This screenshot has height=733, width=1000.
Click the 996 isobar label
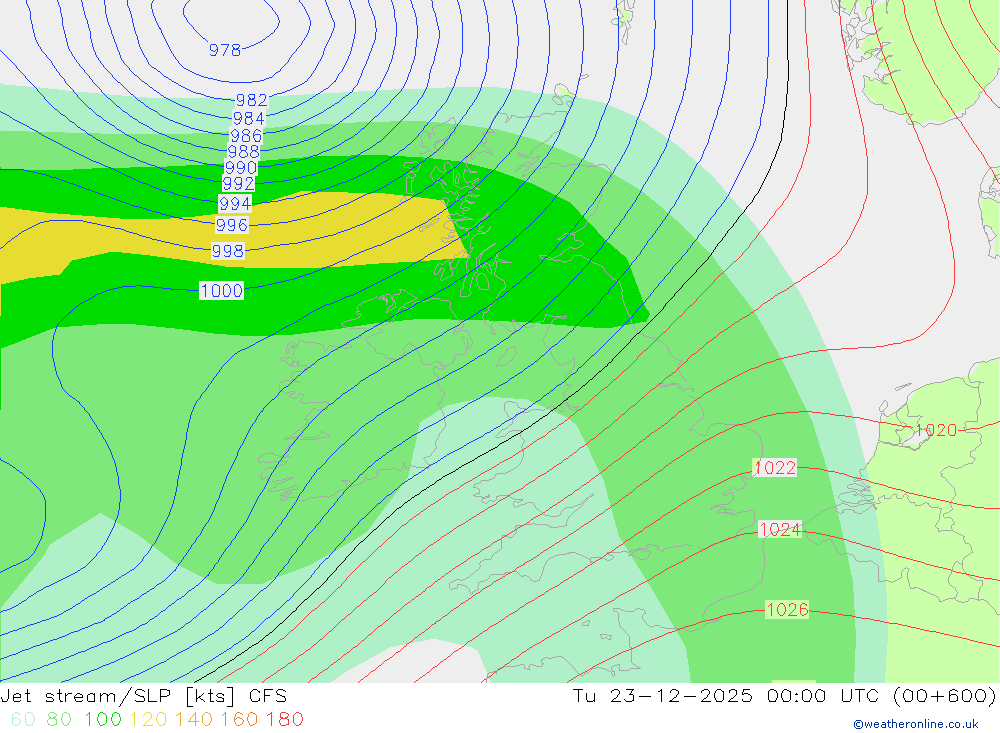[232, 225]
